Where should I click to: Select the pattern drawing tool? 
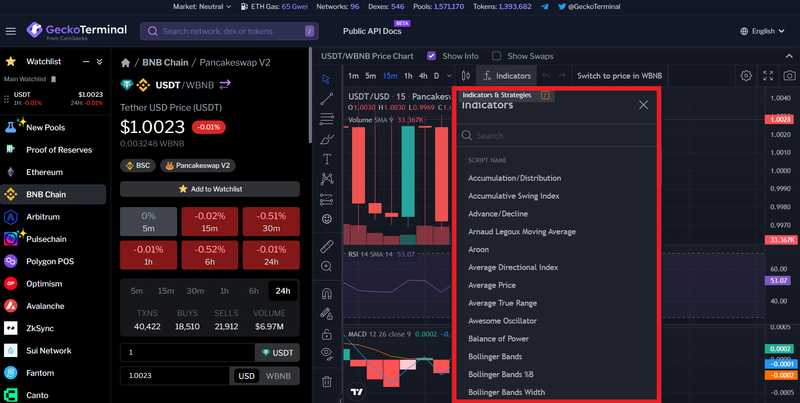(x=327, y=179)
